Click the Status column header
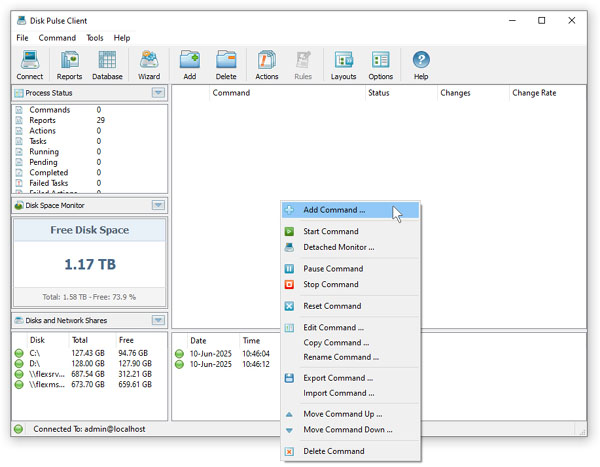The width and height of the screenshot is (600, 467). 401,93
